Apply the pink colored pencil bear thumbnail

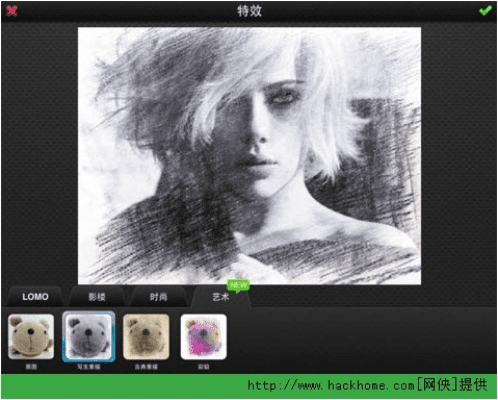[x=204, y=337]
